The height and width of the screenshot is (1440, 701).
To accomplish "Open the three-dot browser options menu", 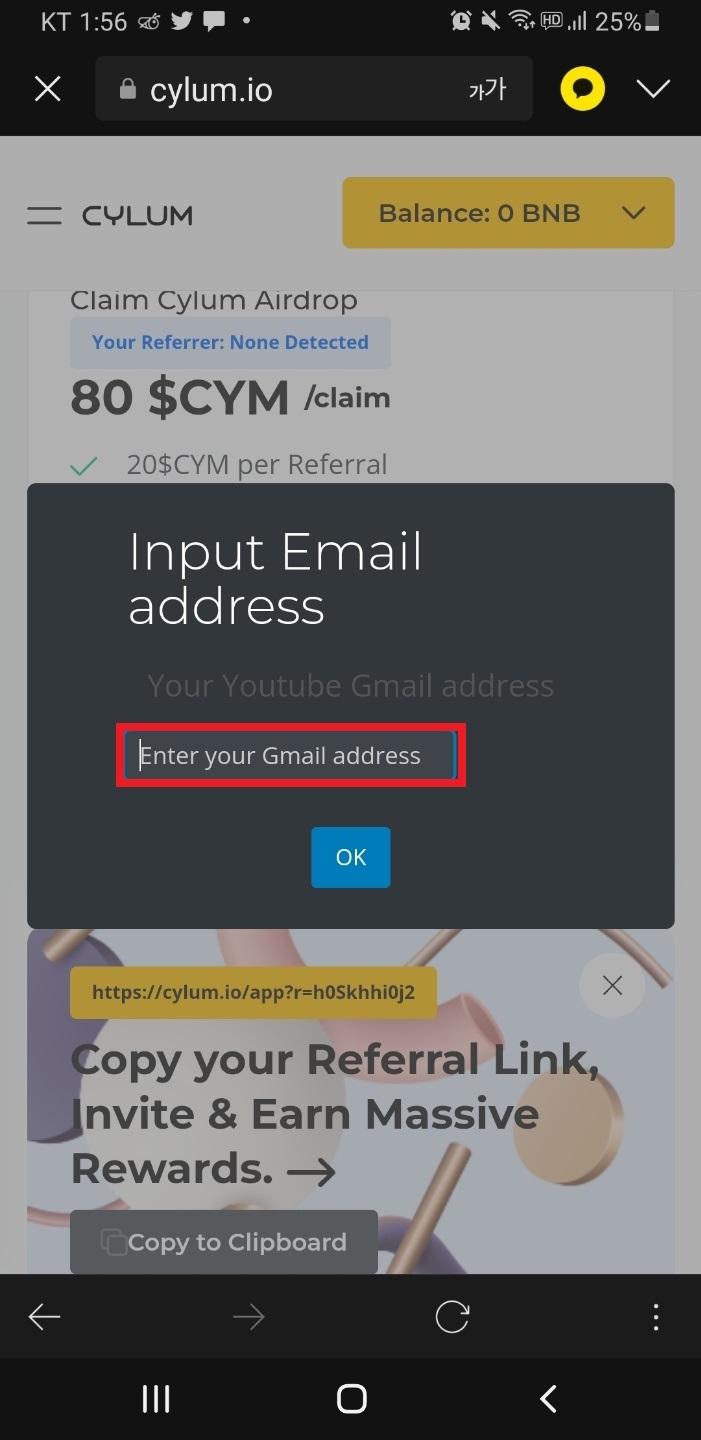I will (656, 1317).
